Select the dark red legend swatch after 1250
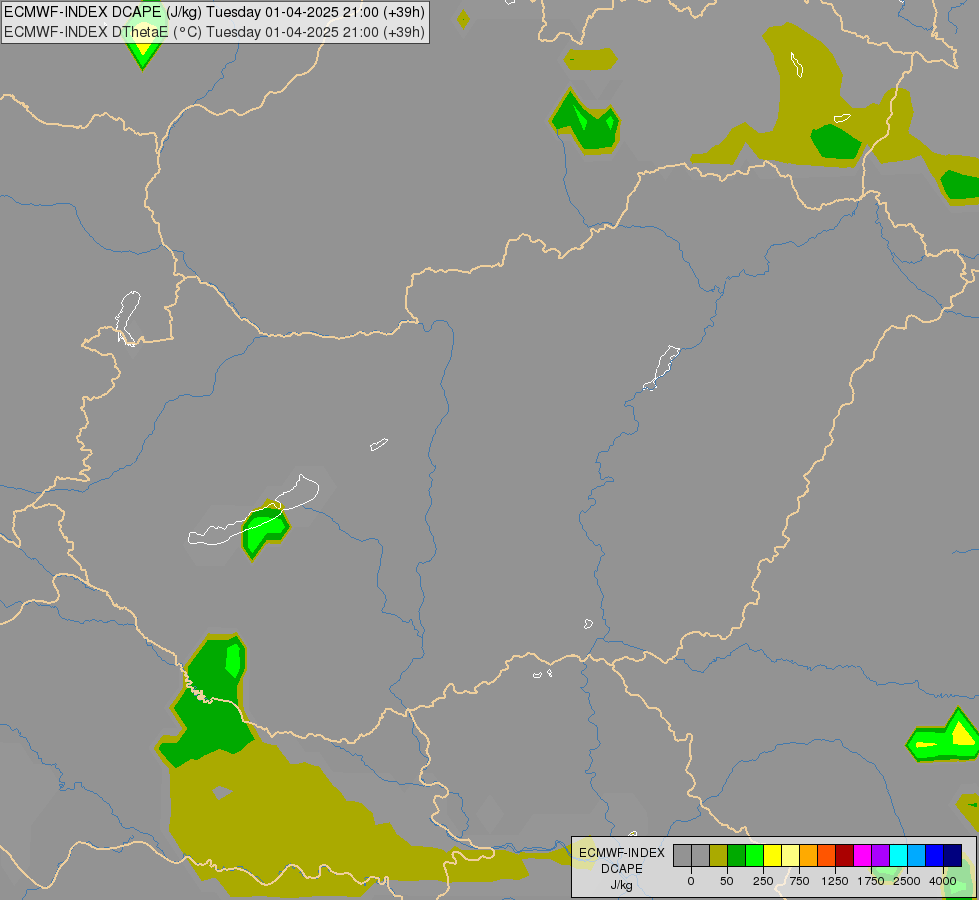979x900 pixels. [x=845, y=856]
